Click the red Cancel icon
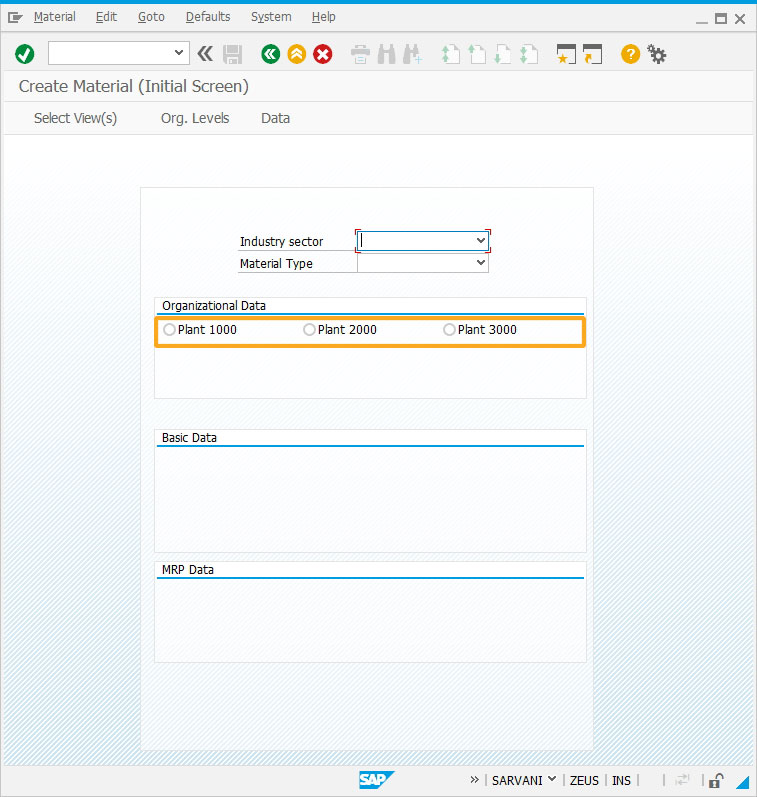Viewport: 757px width, 797px height. tap(322, 54)
